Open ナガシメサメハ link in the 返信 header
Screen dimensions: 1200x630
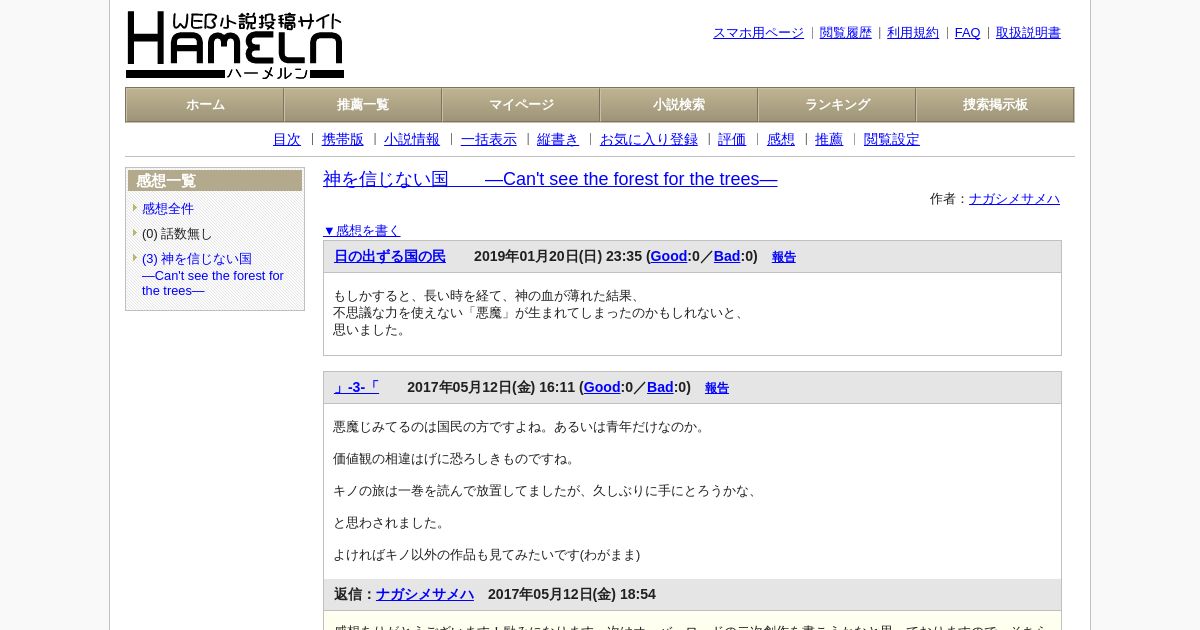[425, 595]
